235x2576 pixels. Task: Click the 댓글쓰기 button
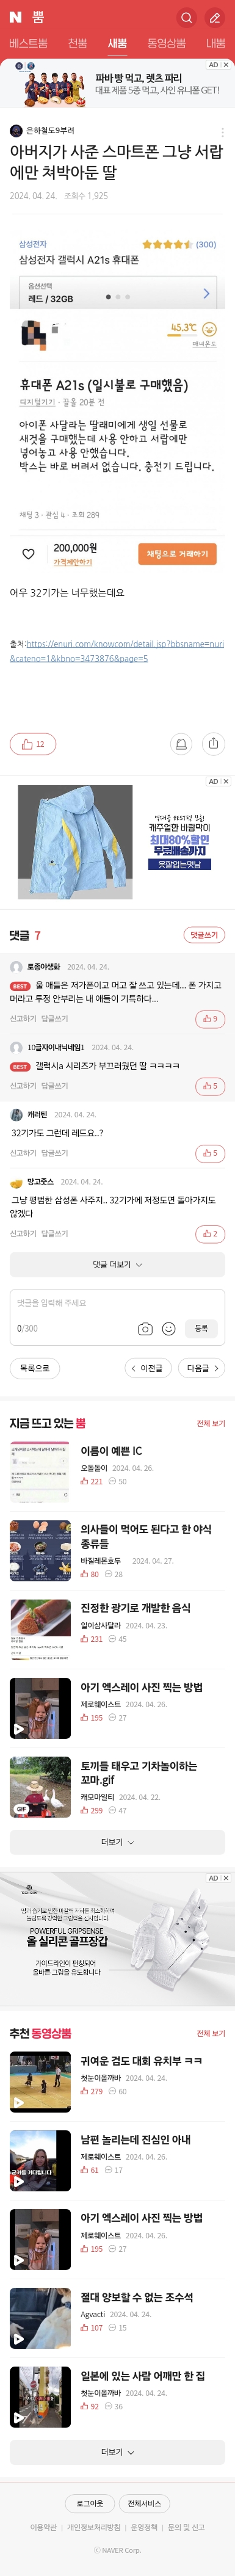tap(204, 934)
